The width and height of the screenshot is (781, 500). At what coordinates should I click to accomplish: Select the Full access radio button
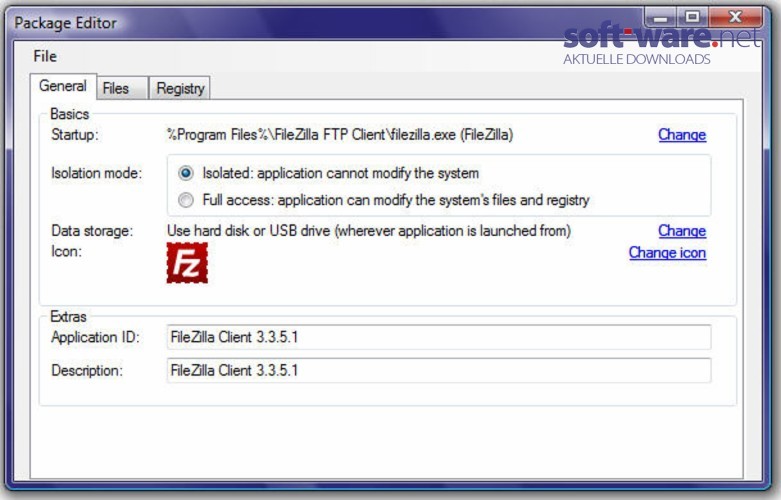tap(186, 200)
